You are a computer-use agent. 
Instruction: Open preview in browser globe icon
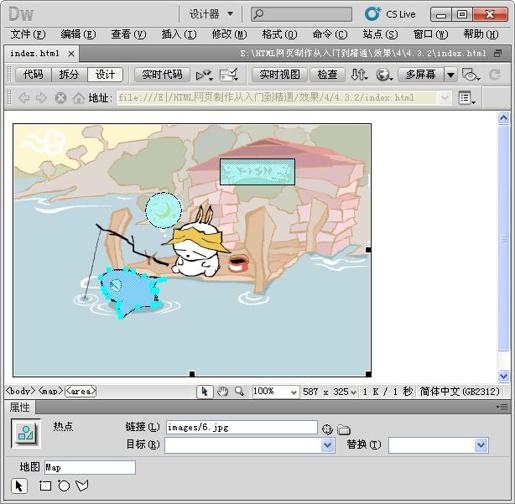[x=384, y=75]
